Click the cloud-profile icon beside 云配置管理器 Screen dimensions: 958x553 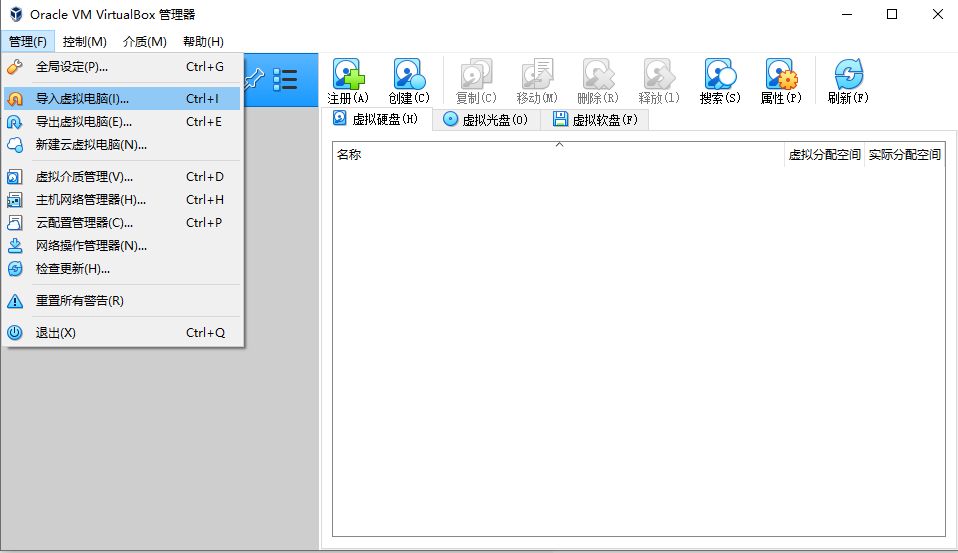pos(15,222)
